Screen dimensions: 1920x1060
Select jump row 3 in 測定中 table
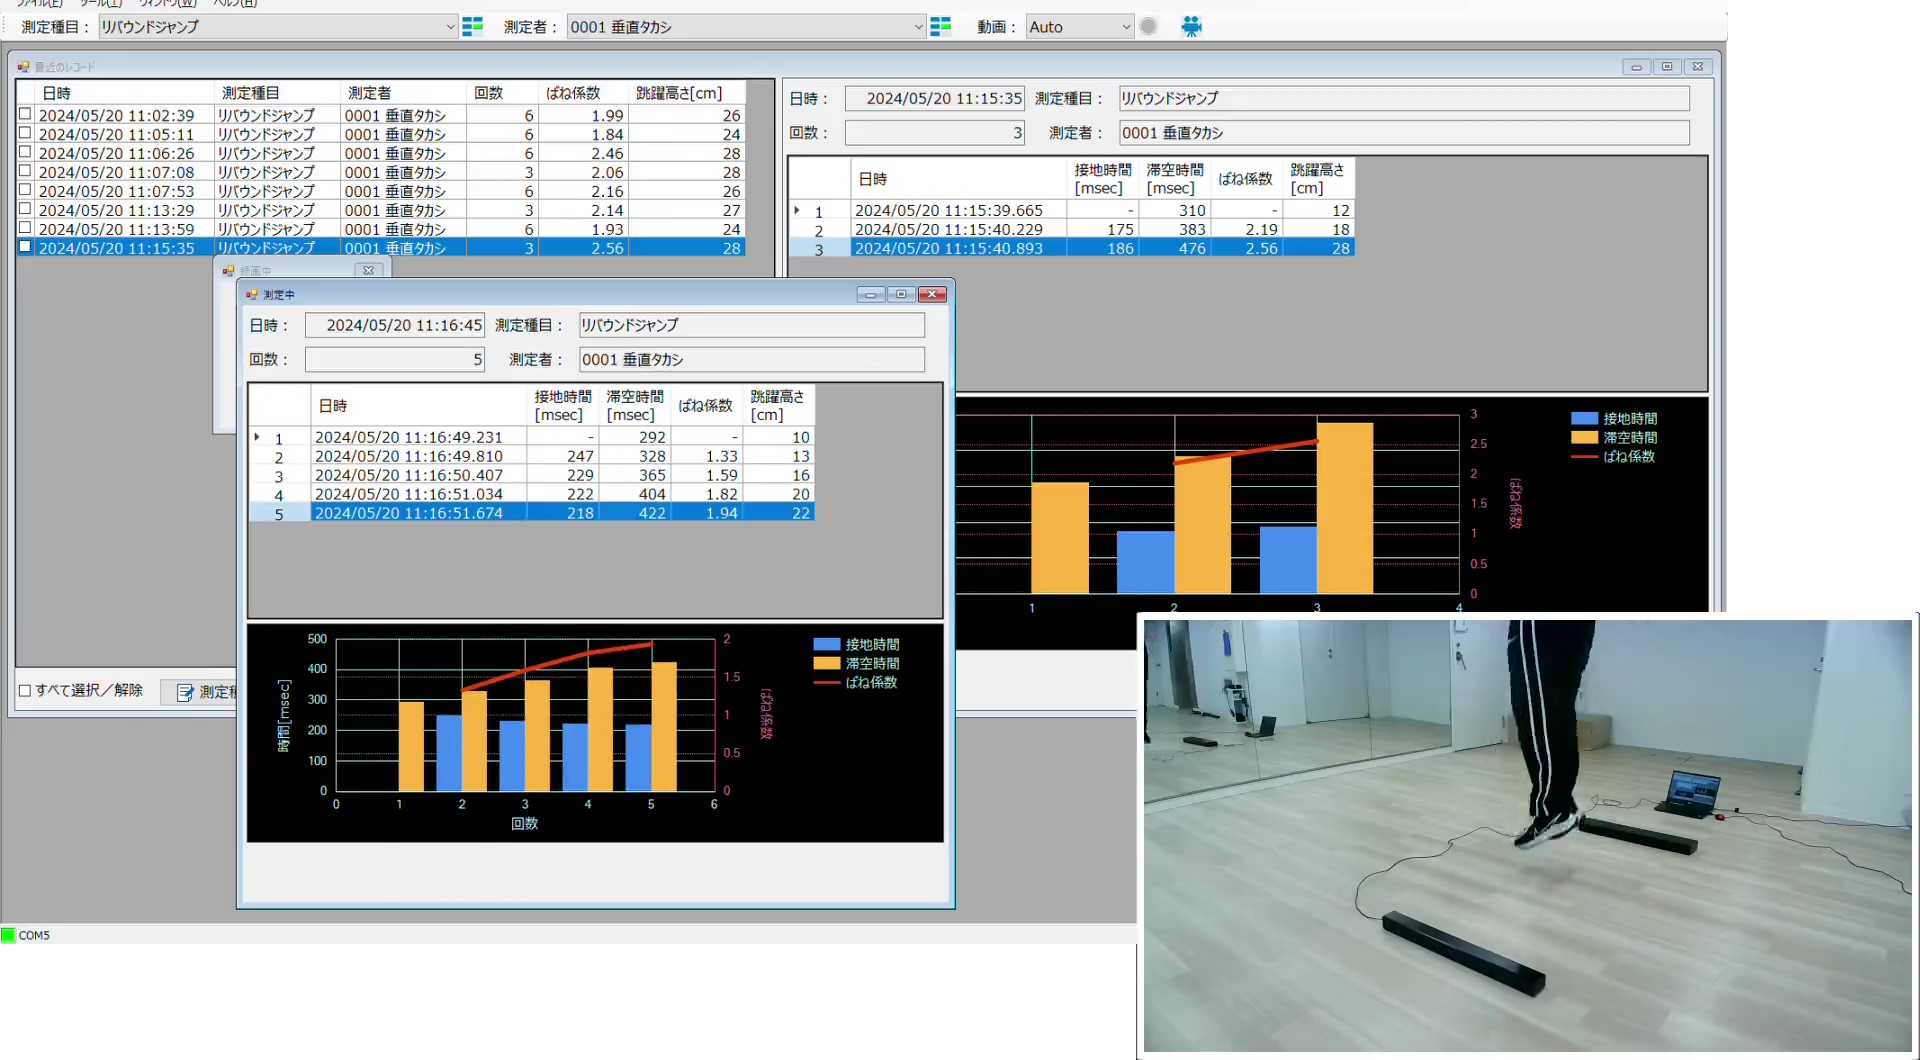tap(408, 476)
